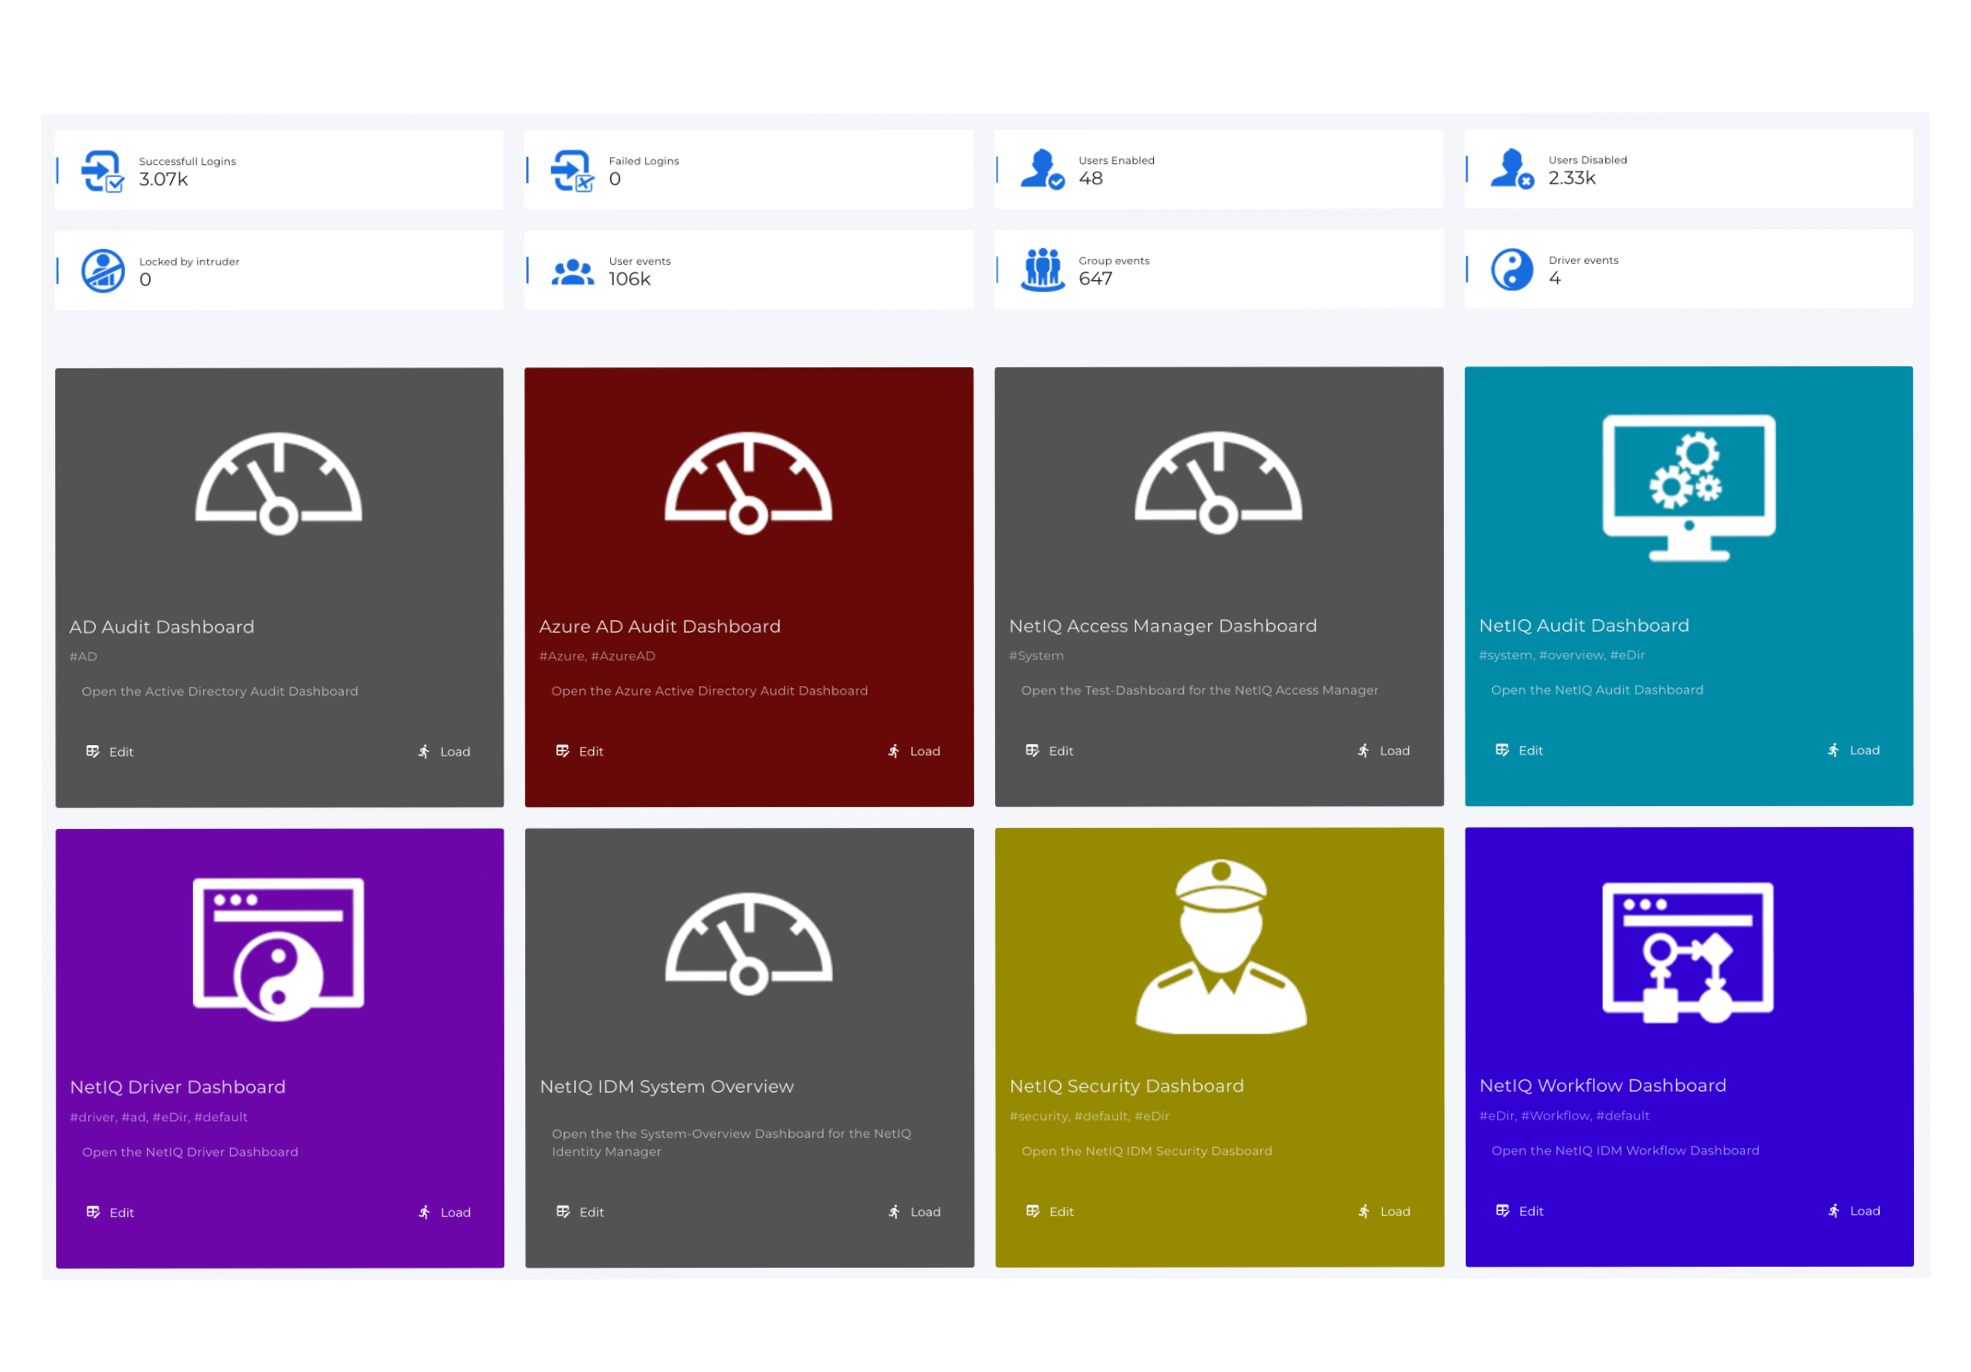
Task: Click 'Open the Azure Active Directory Audit Dashboard' text
Action: [710, 692]
